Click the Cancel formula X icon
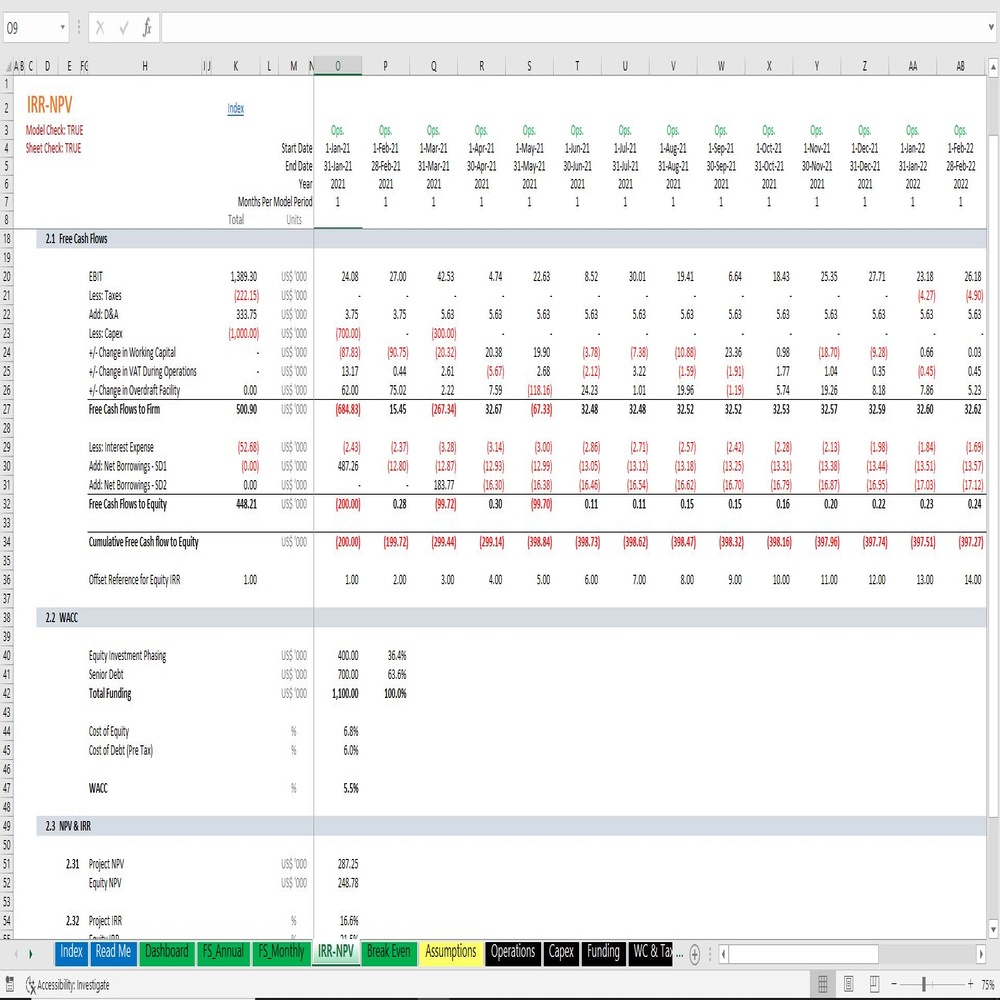1000x1000 pixels. 100,28
